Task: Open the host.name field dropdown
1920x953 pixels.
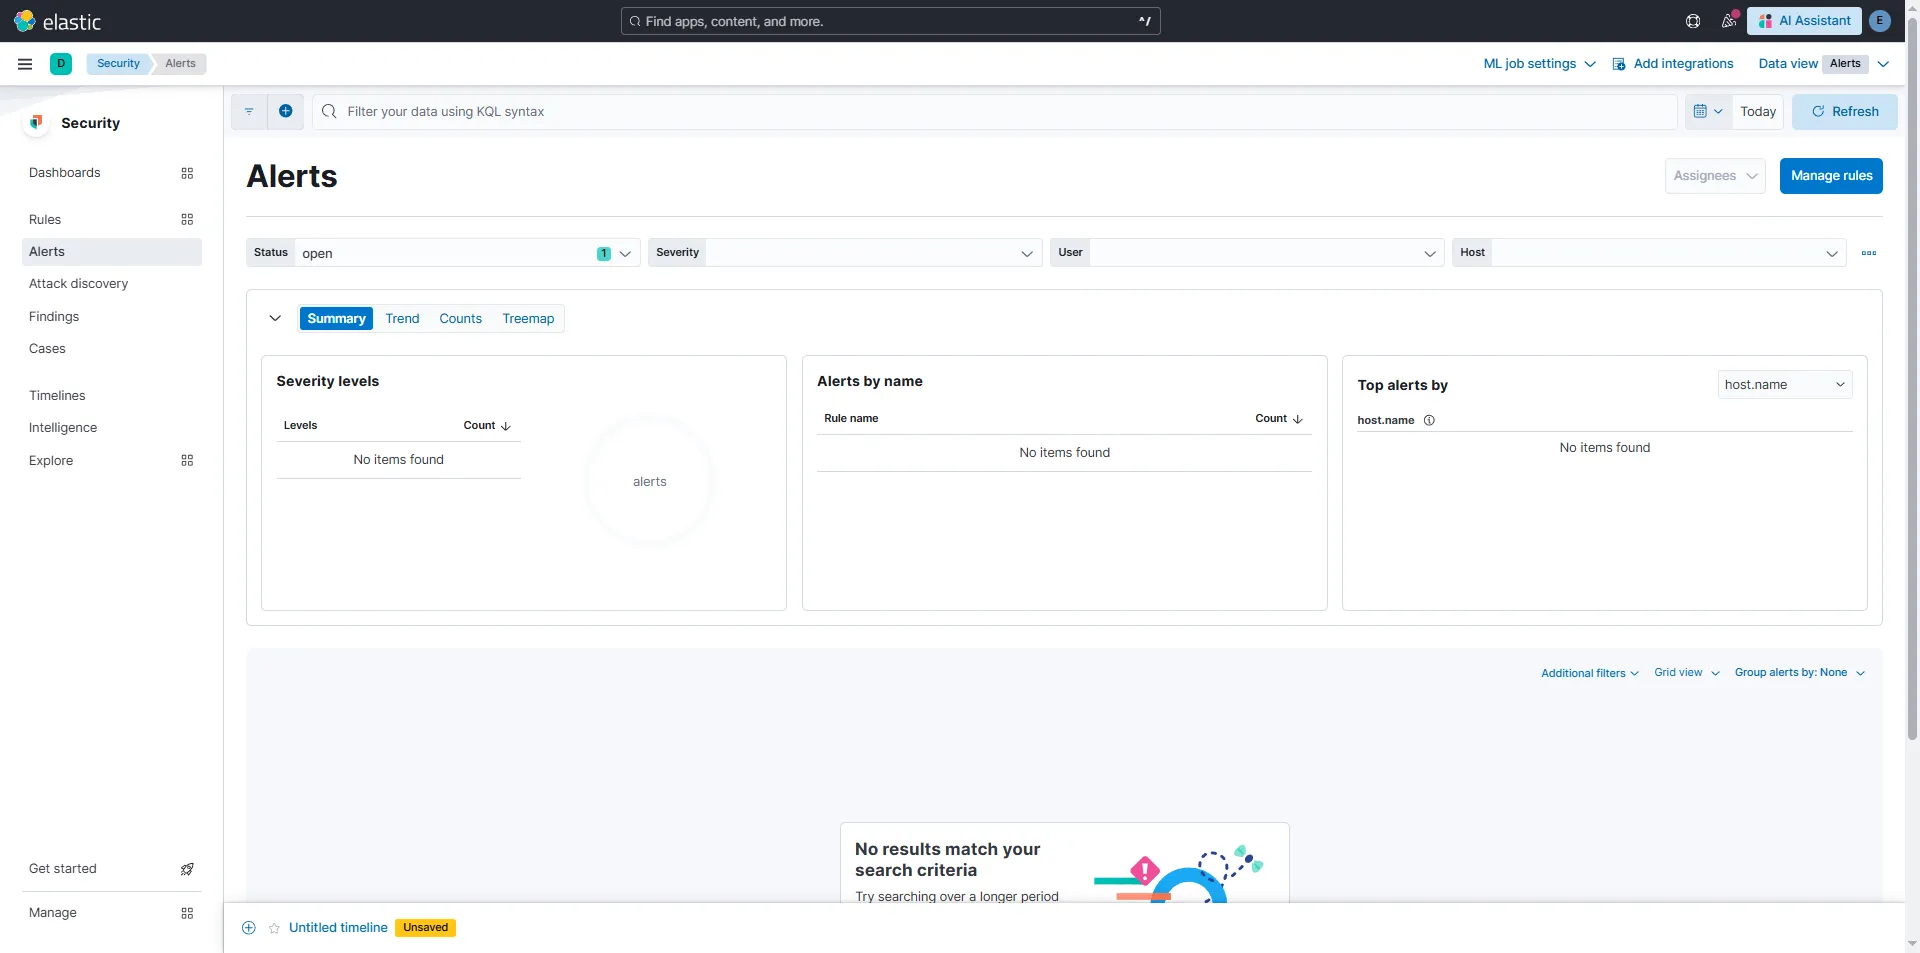Action: [x=1784, y=385]
